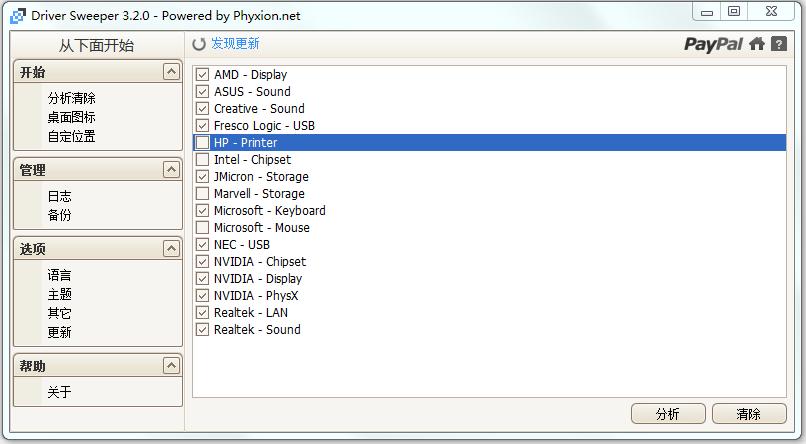806x444 pixels.
Task: Click the 清除 clean button
Action: [x=748, y=414]
